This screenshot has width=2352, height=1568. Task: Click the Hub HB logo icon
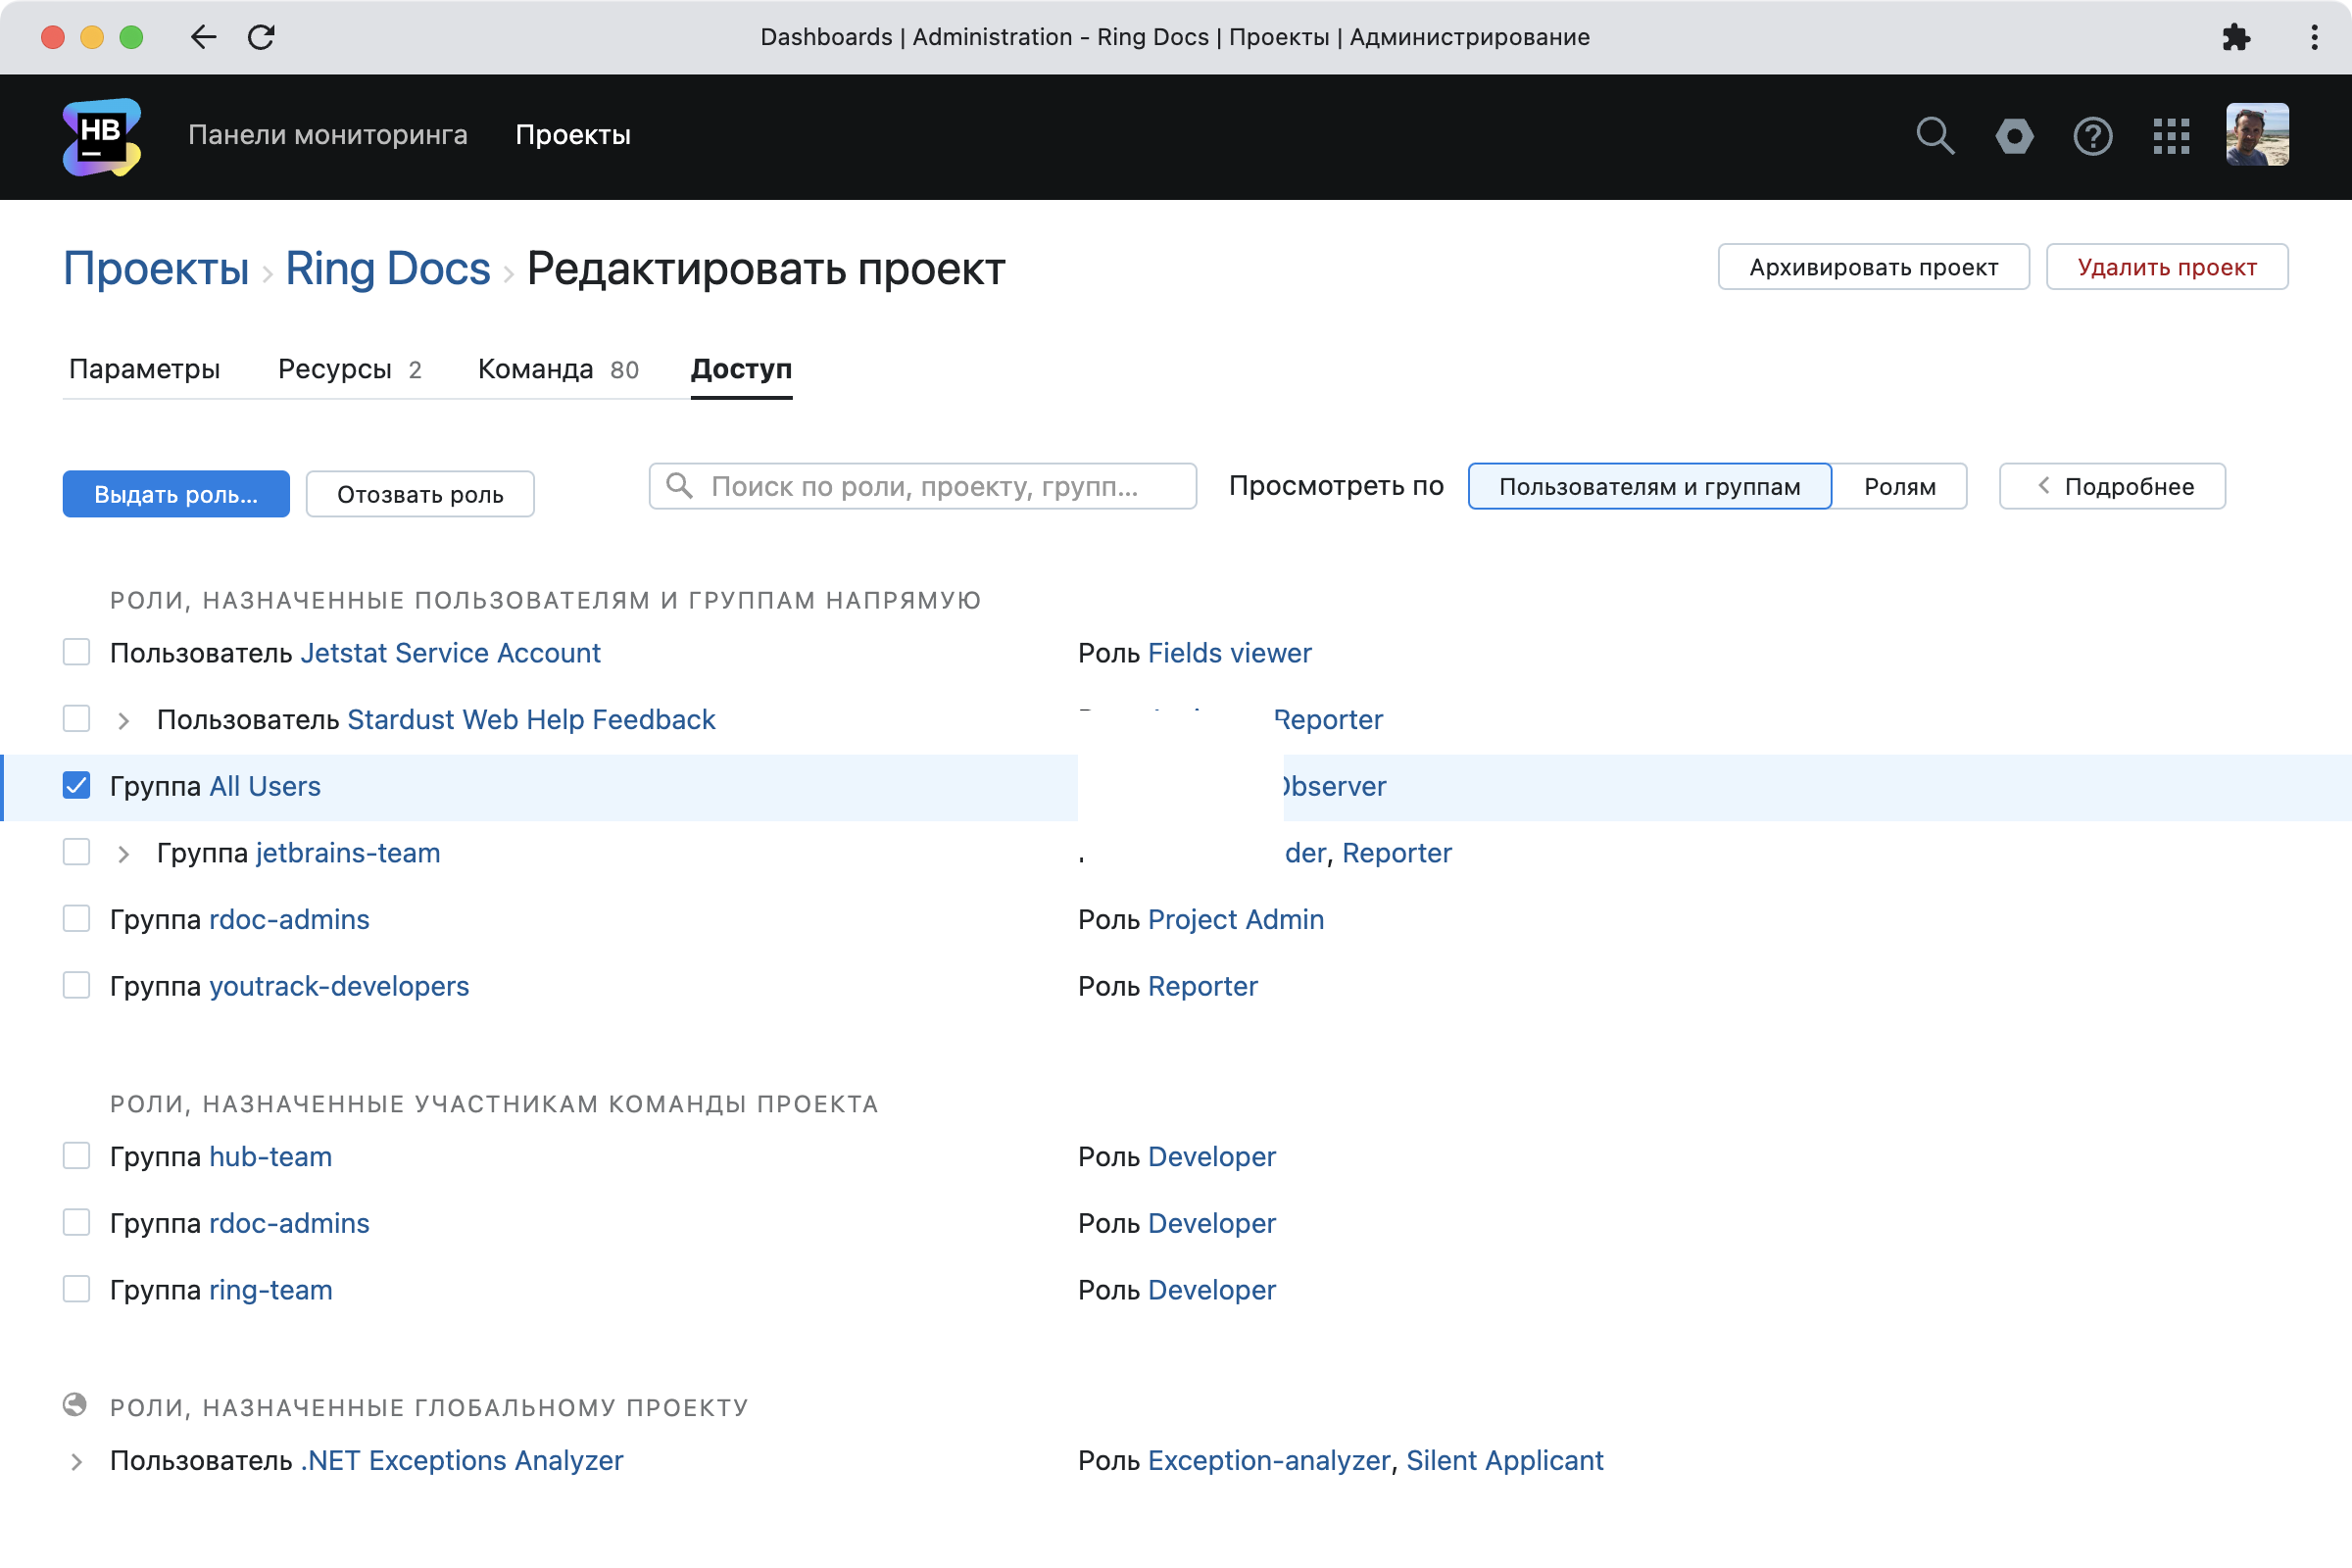tap(101, 136)
